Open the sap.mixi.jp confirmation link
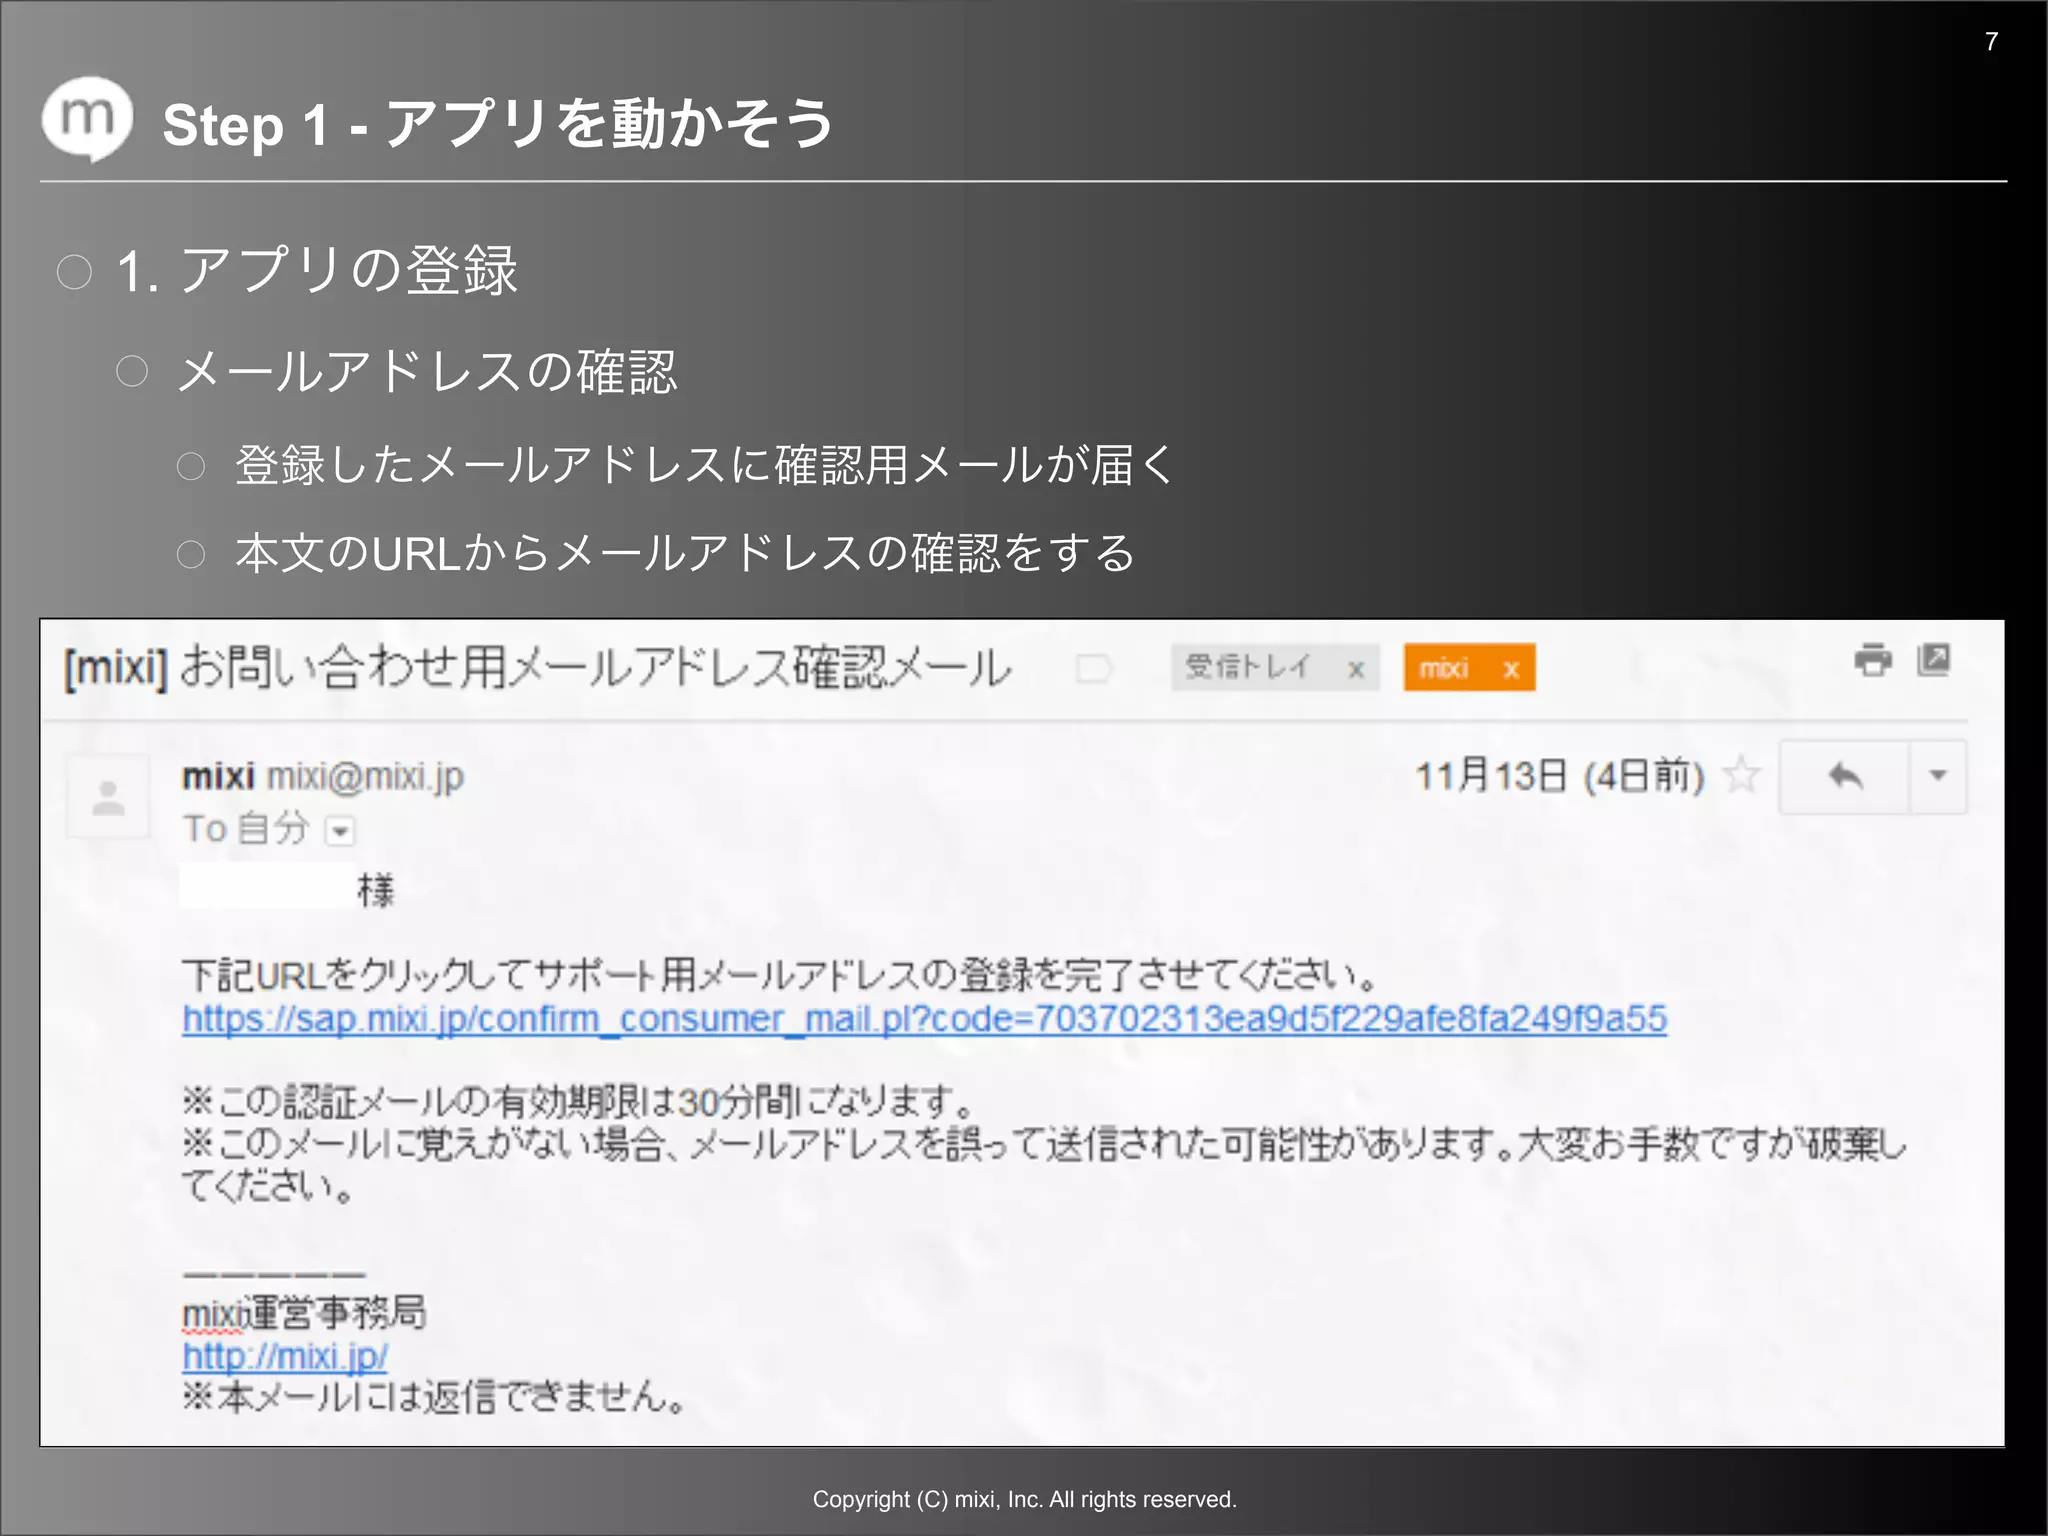 (924, 1019)
